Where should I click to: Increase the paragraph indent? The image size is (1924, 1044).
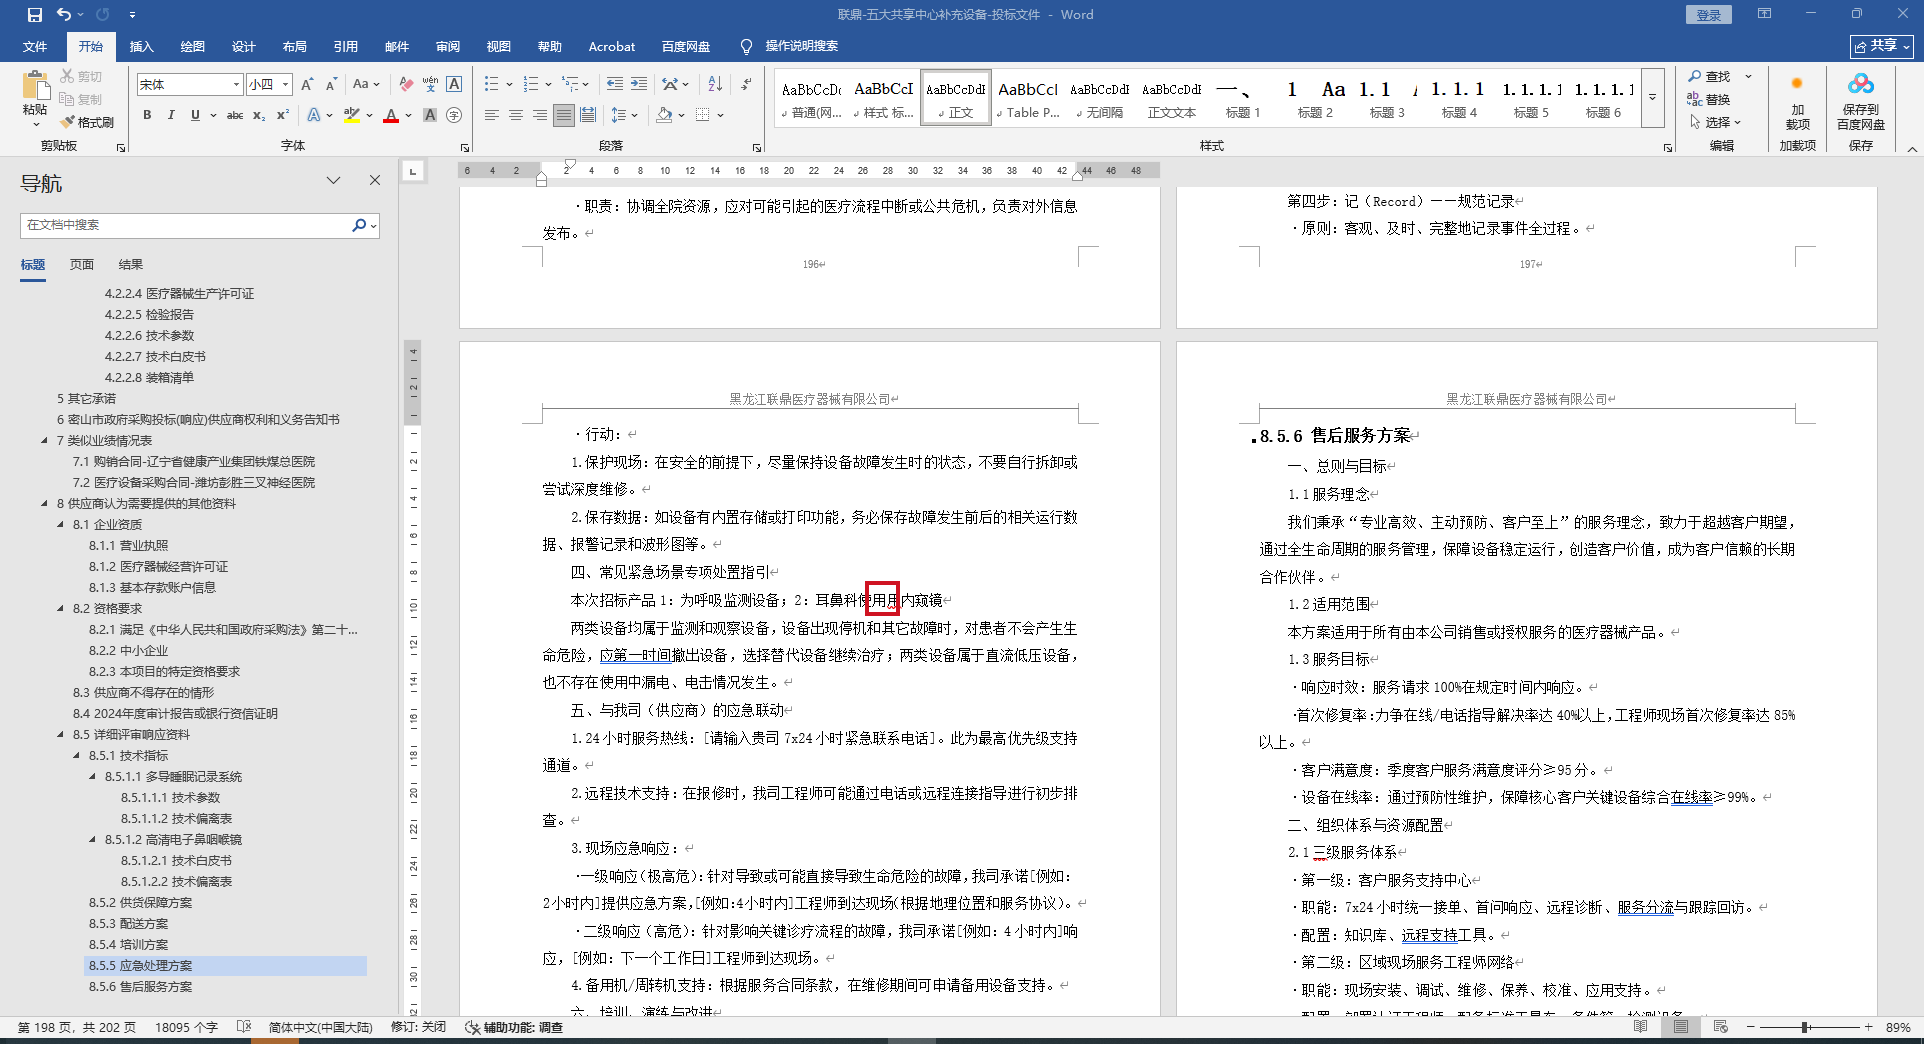pos(639,84)
